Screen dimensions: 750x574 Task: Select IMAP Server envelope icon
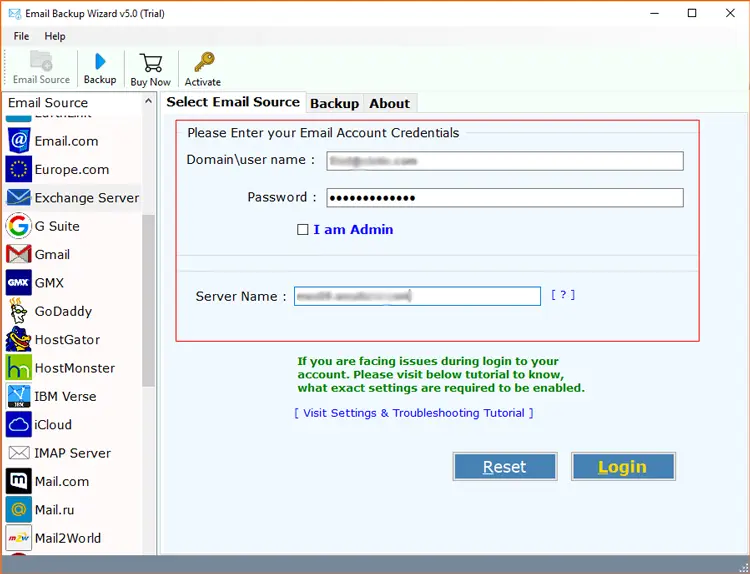[19, 453]
